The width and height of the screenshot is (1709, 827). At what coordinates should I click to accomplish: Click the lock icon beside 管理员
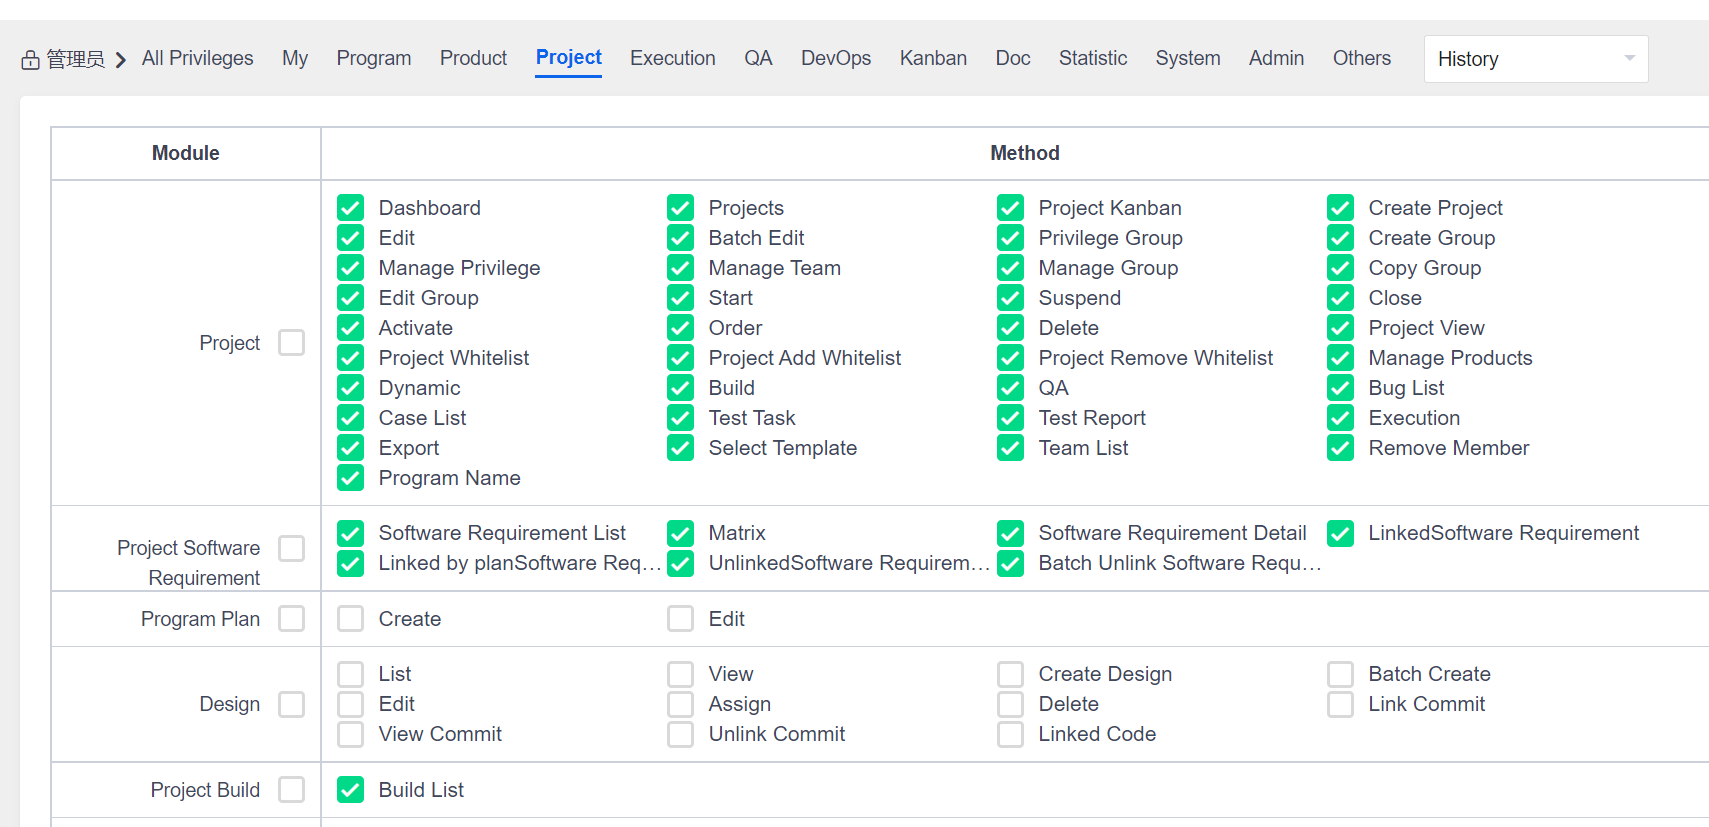click(30, 60)
